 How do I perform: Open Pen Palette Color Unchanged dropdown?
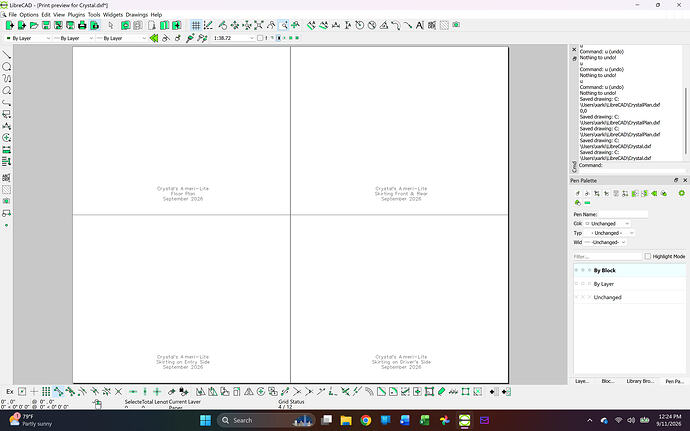coord(607,224)
